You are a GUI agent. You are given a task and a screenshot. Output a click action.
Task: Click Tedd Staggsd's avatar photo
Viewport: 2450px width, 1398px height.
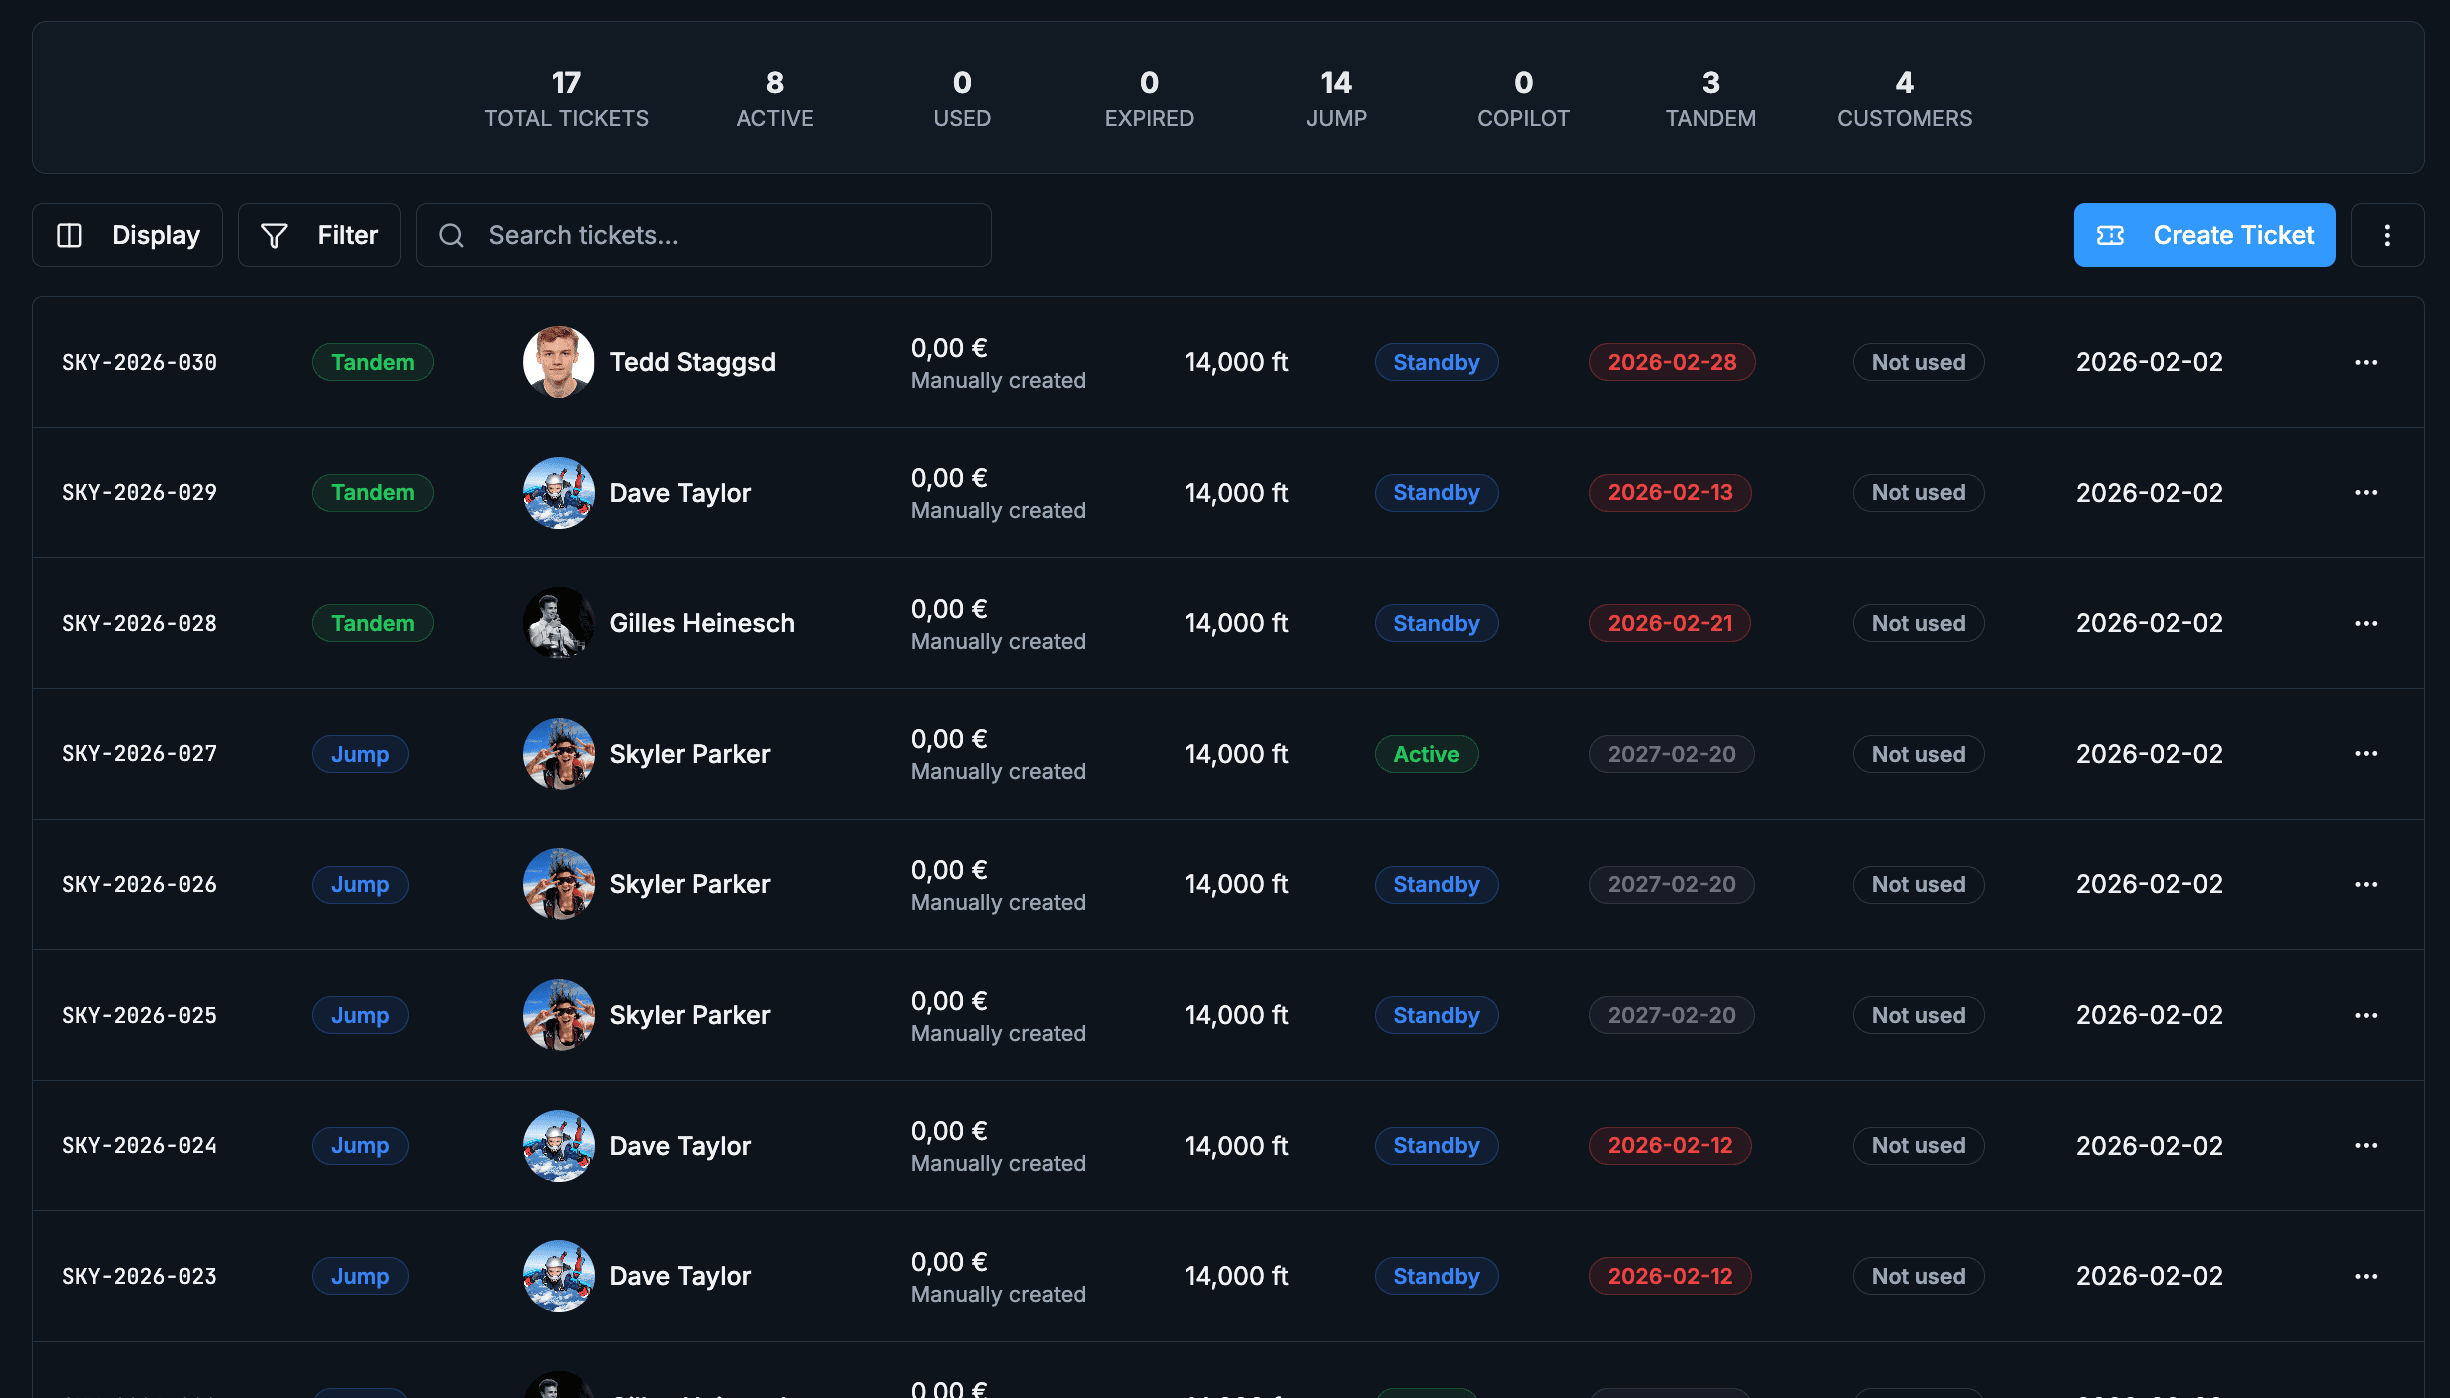(x=558, y=362)
